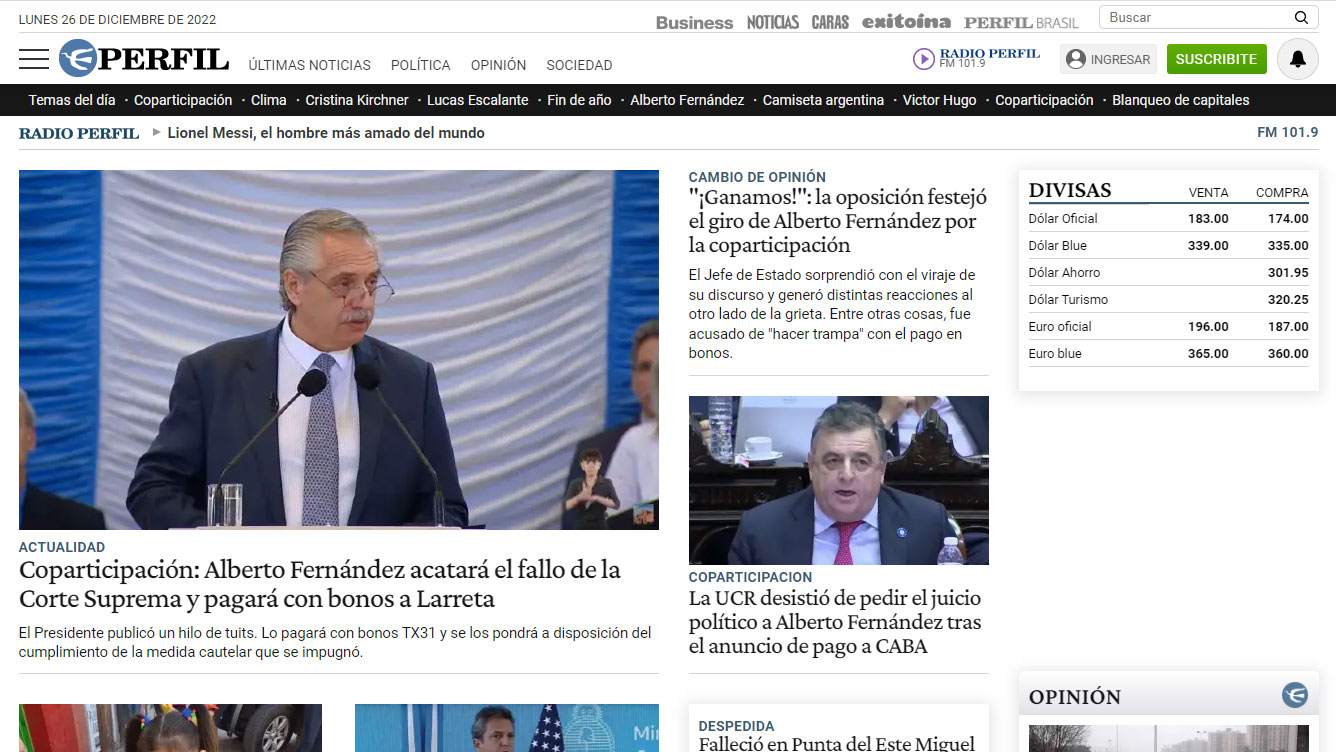Viewport: 1336px width, 752px height.
Task: Open notifications bell icon
Action: coord(1297,59)
